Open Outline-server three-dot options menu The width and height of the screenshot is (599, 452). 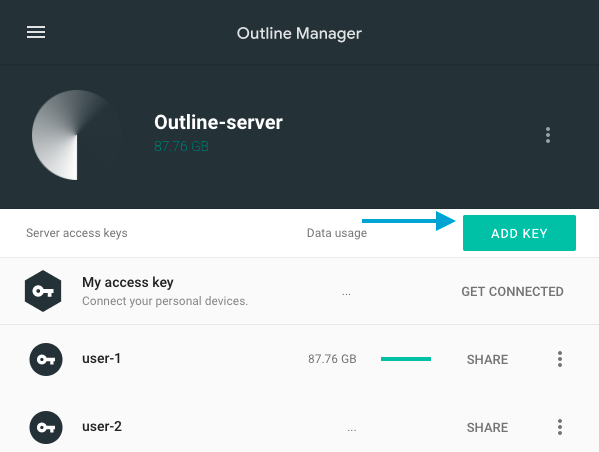coord(548,135)
